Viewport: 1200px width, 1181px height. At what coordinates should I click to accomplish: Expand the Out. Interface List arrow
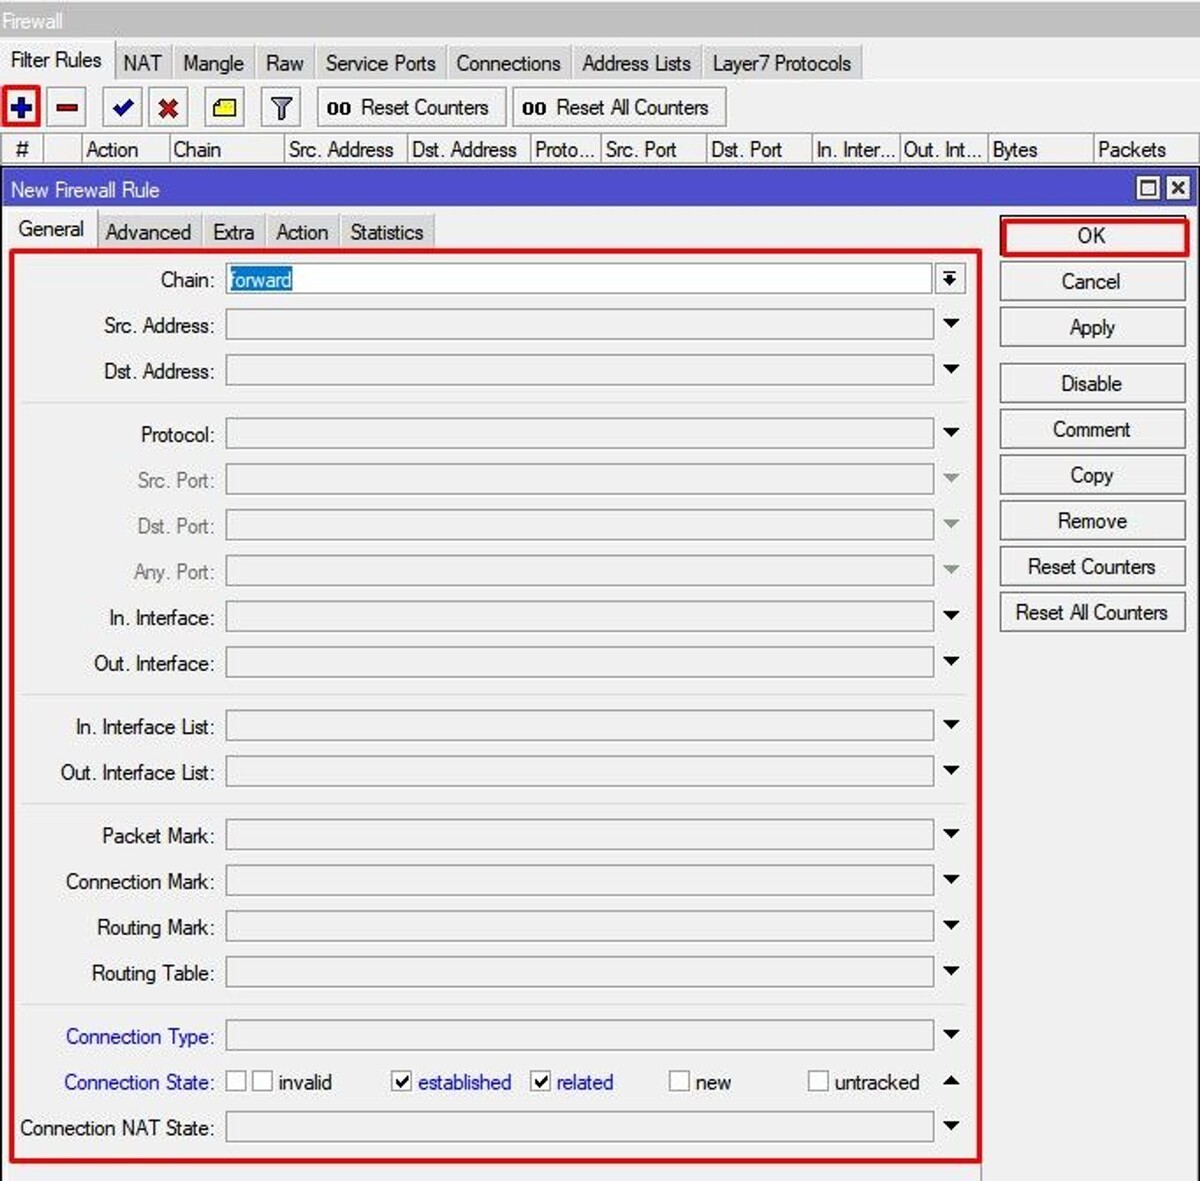[951, 770]
